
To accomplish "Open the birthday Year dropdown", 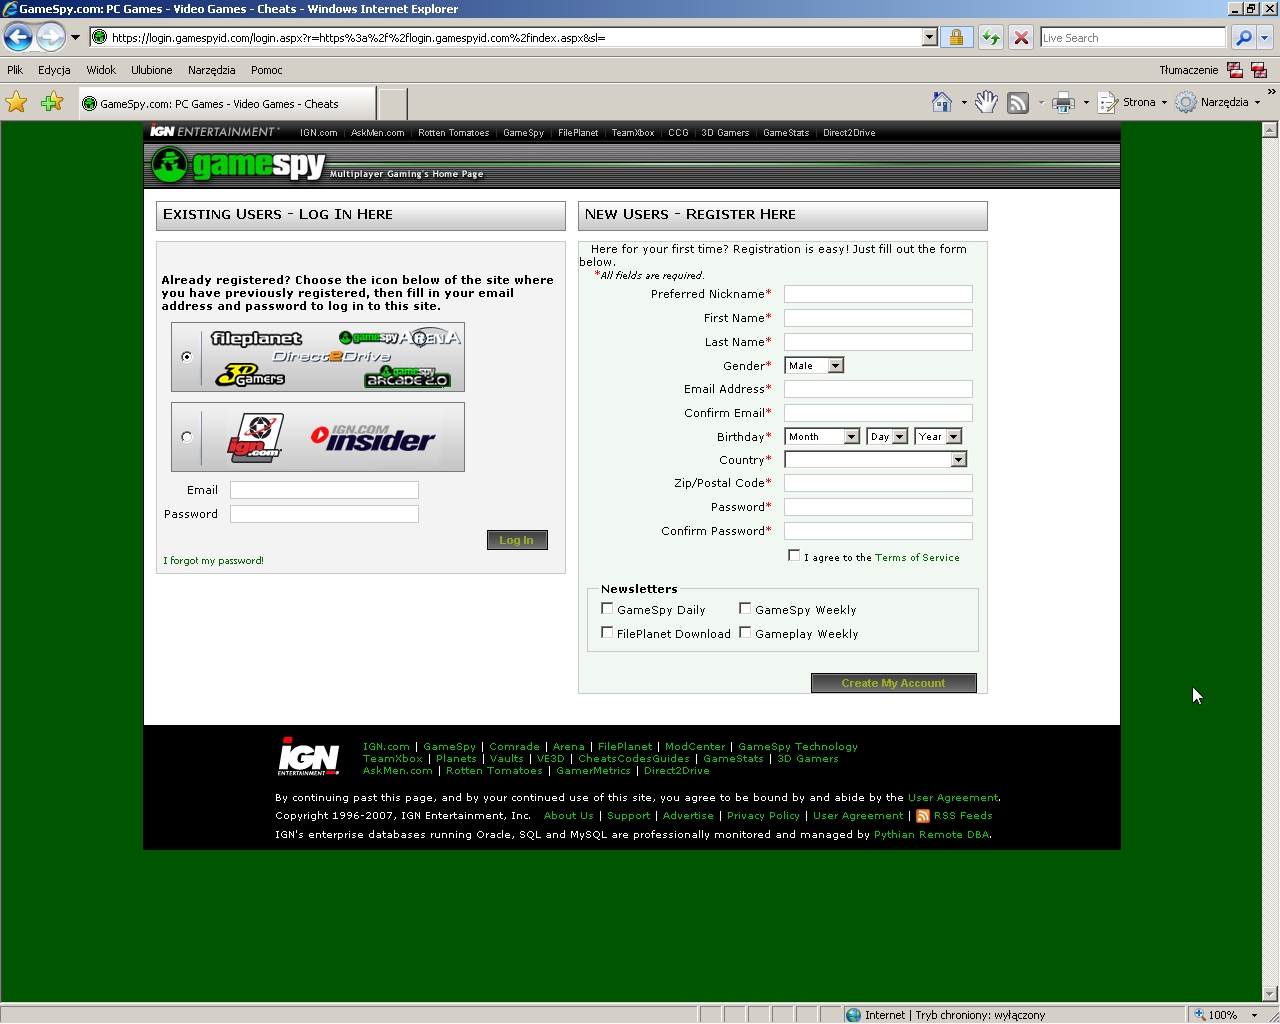I will [938, 437].
